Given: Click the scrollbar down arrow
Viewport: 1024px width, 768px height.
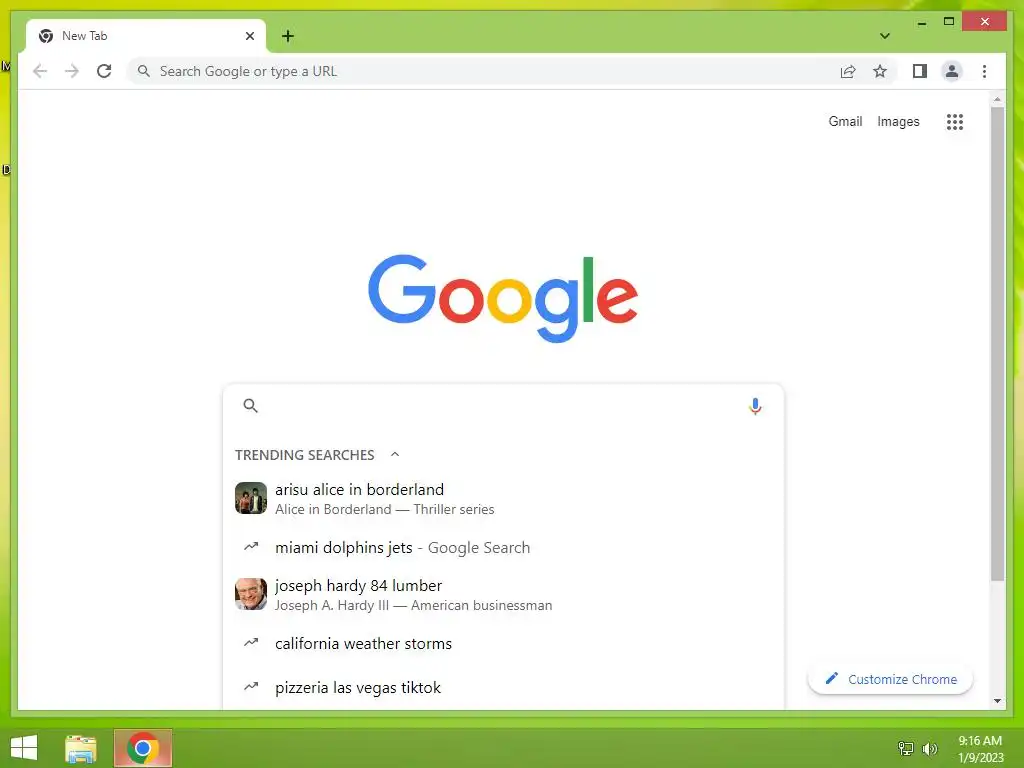Looking at the screenshot, I should tap(997, 701).
